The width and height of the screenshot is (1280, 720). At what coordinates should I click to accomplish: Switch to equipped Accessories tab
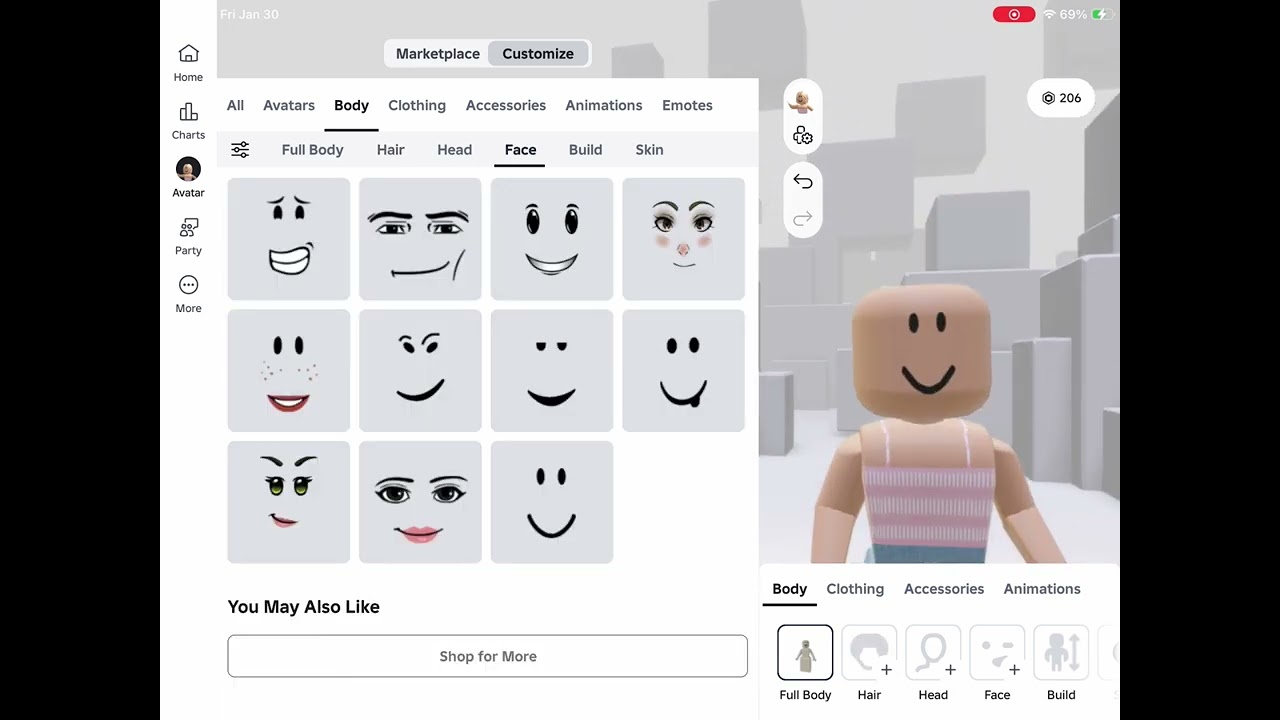click(944, 589)
